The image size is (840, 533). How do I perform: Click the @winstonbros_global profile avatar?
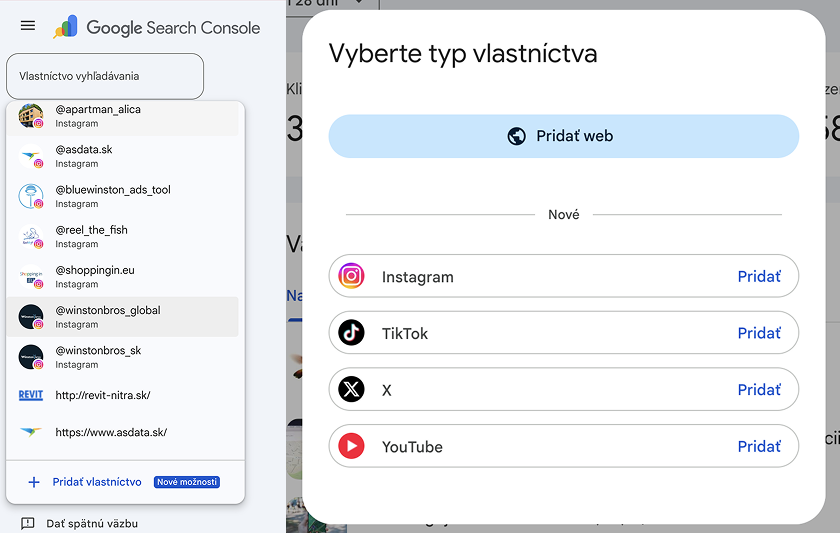(x=31, y=317)
